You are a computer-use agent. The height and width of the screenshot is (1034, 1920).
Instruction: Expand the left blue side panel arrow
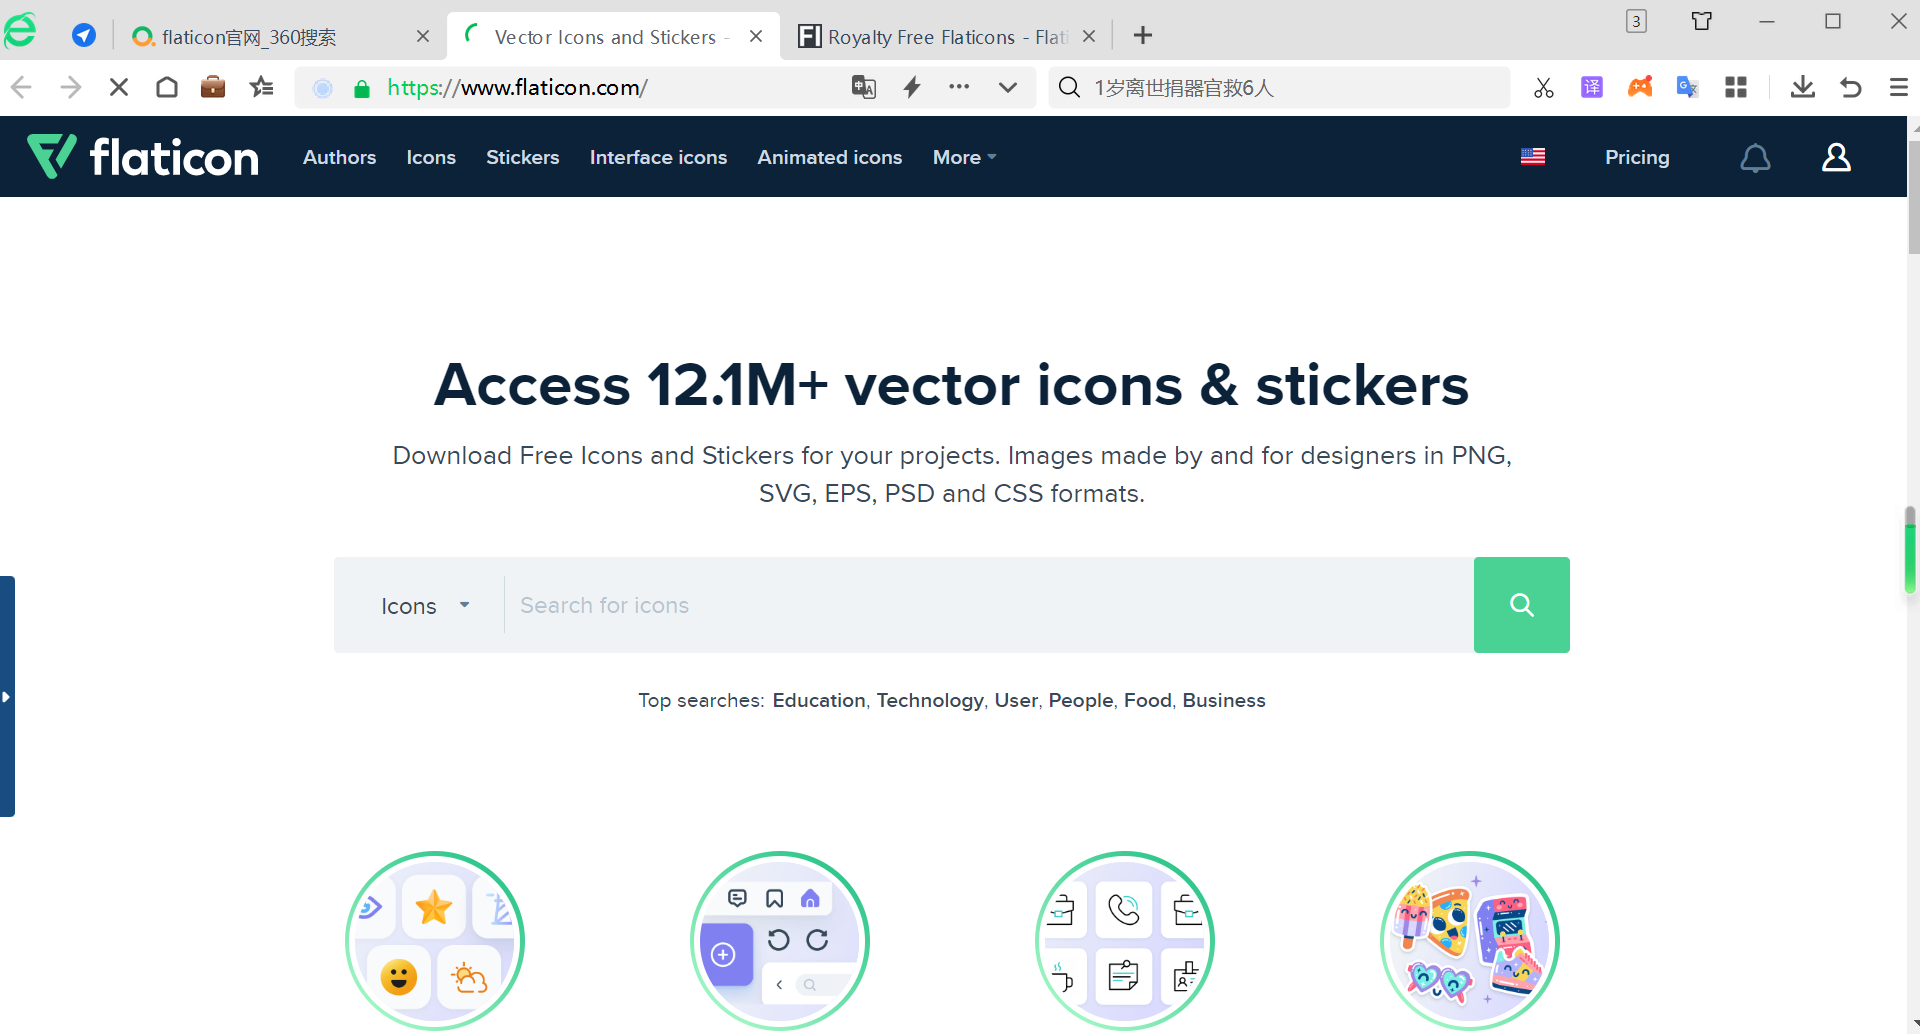(x=7, y=697)
